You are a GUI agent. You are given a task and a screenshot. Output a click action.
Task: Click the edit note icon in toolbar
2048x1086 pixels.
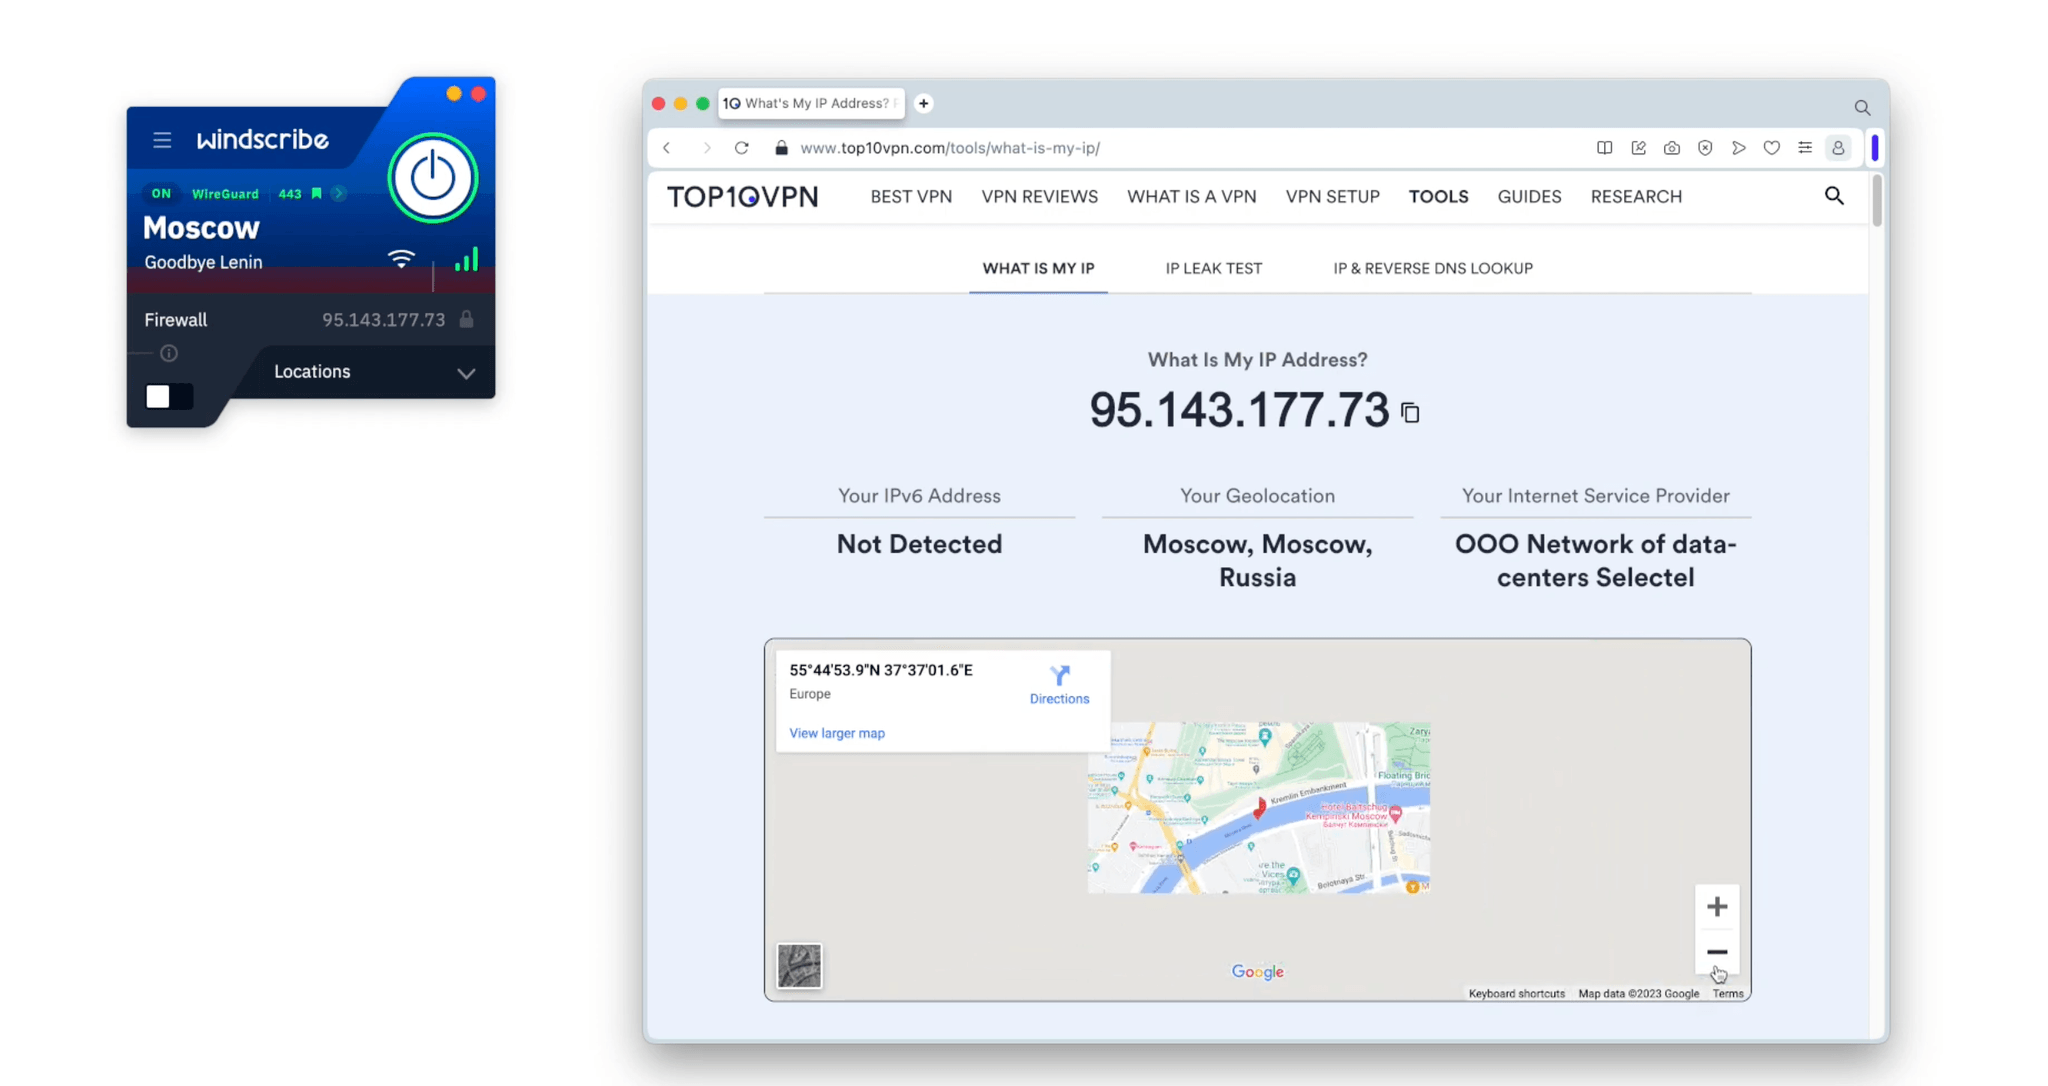pos(1638,148)
